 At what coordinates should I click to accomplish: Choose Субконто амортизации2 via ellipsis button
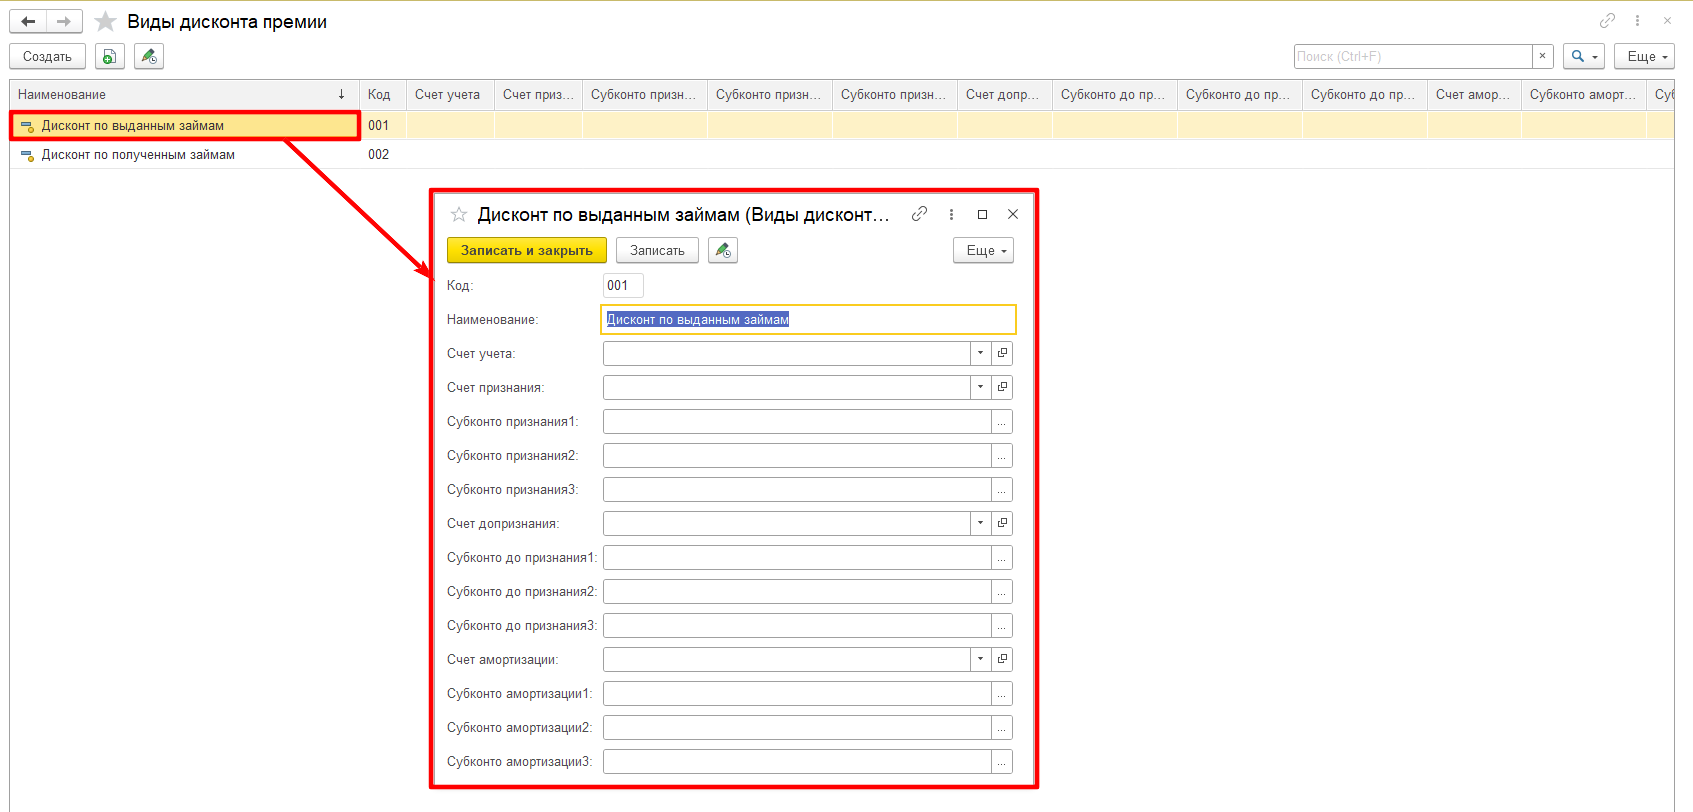[1002, 727]
